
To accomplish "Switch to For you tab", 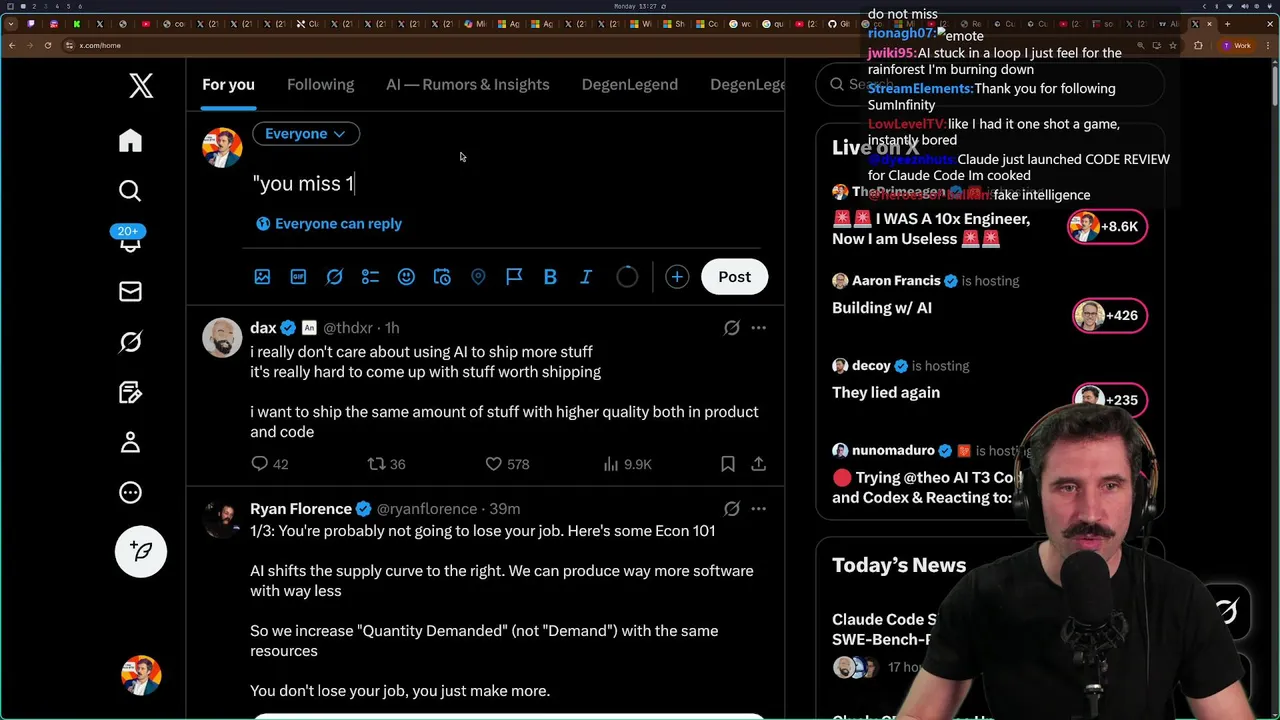I will click(x=228, y=85).
